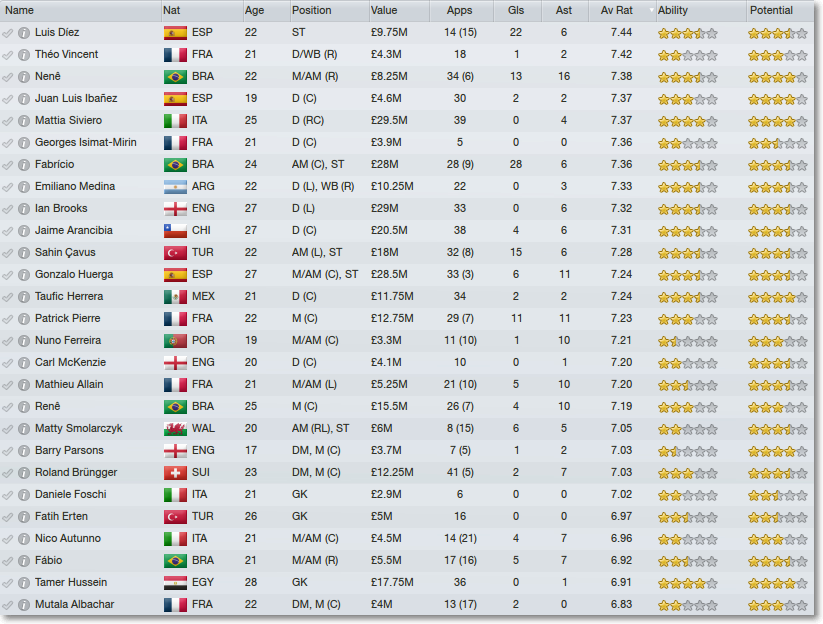Open info icon for Sahin Çavus
The height and width of the screenshot is (624, 823).
[x=24, y=253]
